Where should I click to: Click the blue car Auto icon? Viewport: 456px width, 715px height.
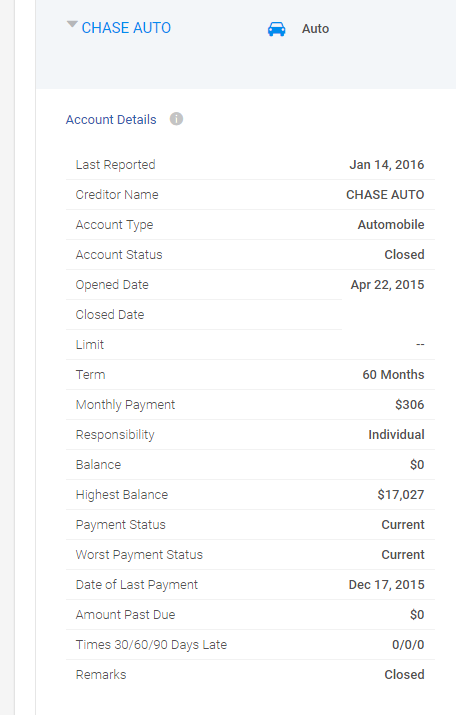276,29
